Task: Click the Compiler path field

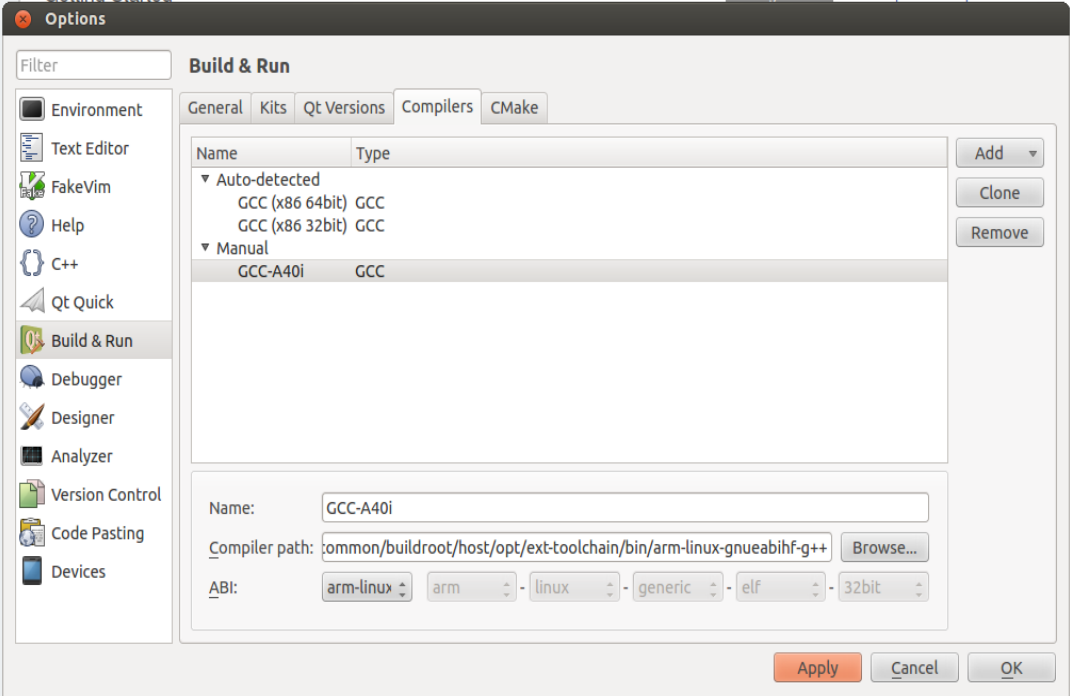Action: click(577, 548)
